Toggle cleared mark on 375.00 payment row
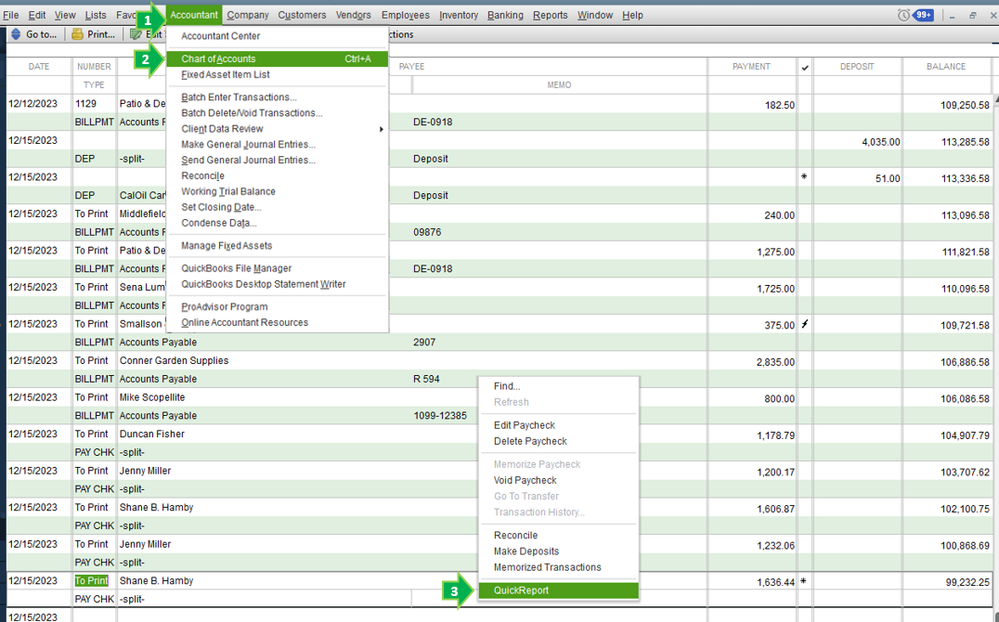The width and height of the screenshot is (999, 622). [805, 324]
